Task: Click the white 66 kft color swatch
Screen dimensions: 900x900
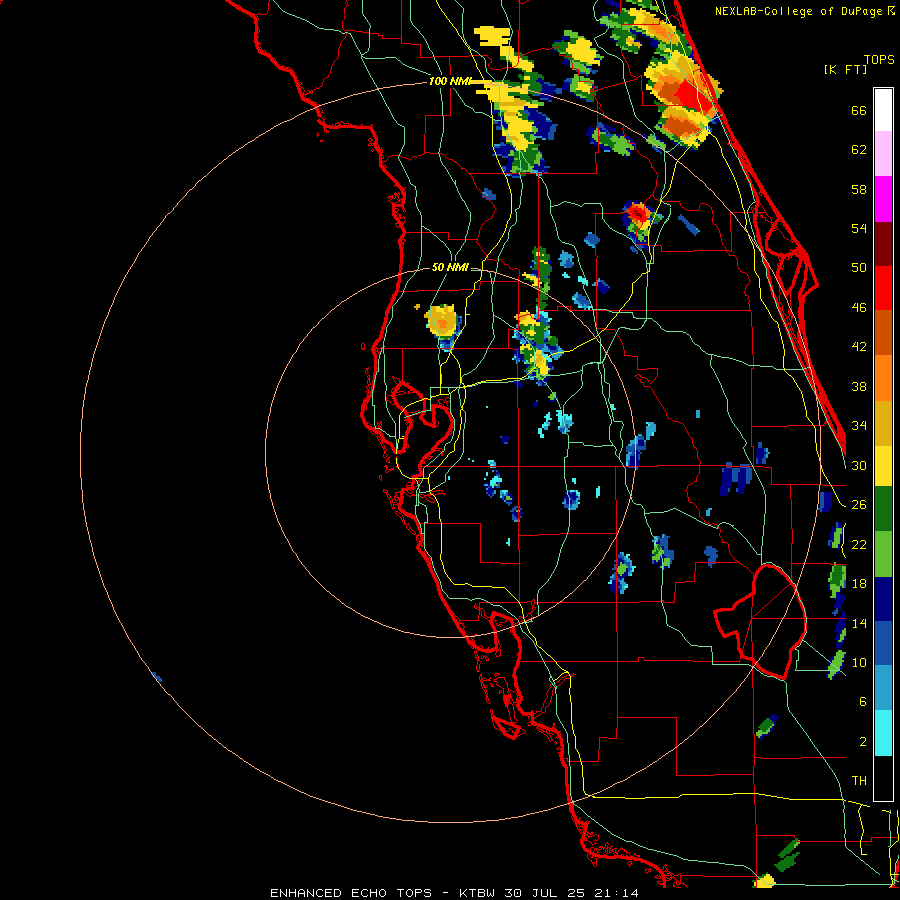Action: point(883,110)
